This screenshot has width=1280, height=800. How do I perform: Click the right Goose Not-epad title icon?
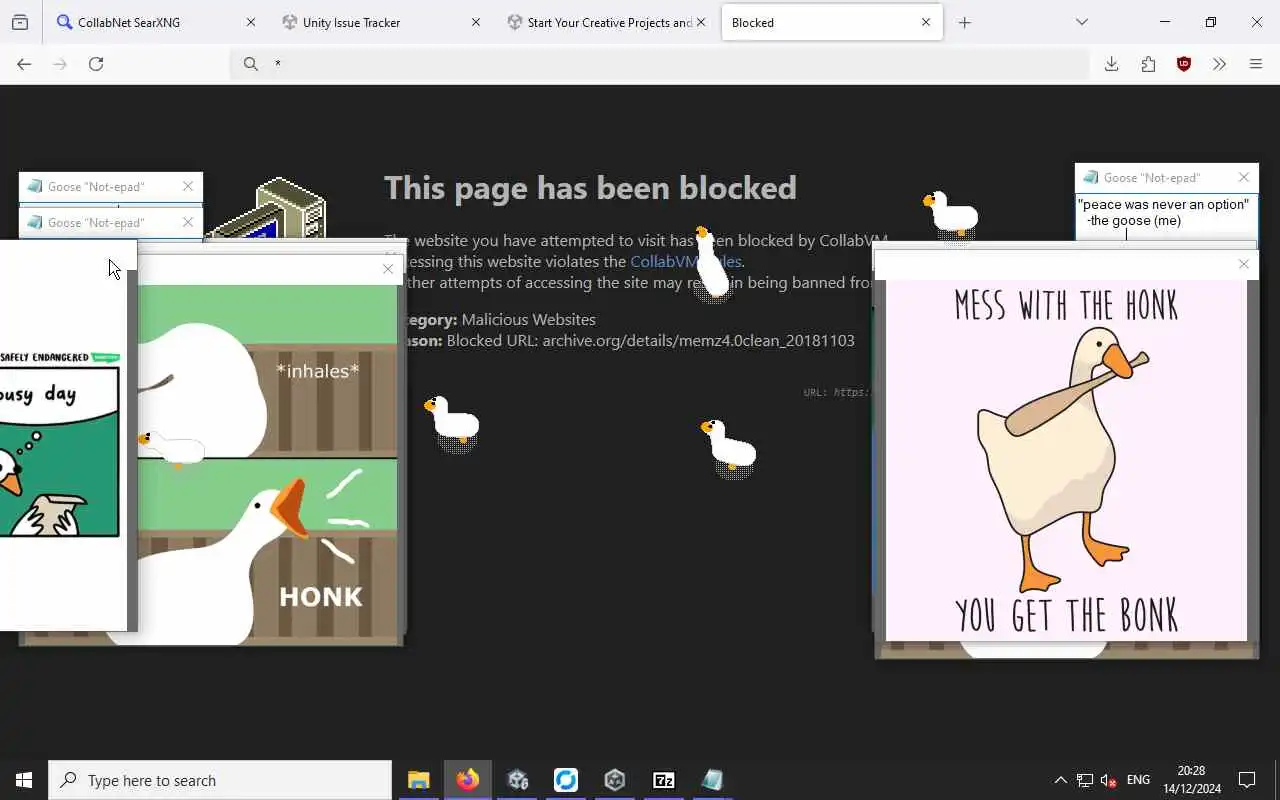coord(1091,177)
